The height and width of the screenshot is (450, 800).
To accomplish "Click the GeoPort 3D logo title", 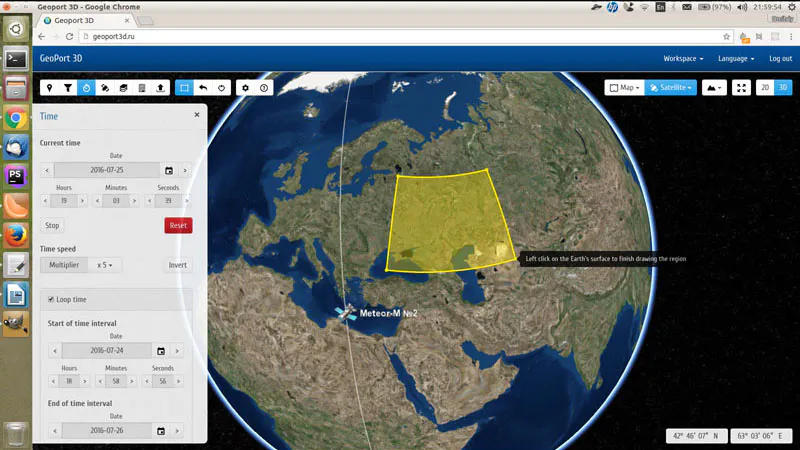I will point(61,58).
